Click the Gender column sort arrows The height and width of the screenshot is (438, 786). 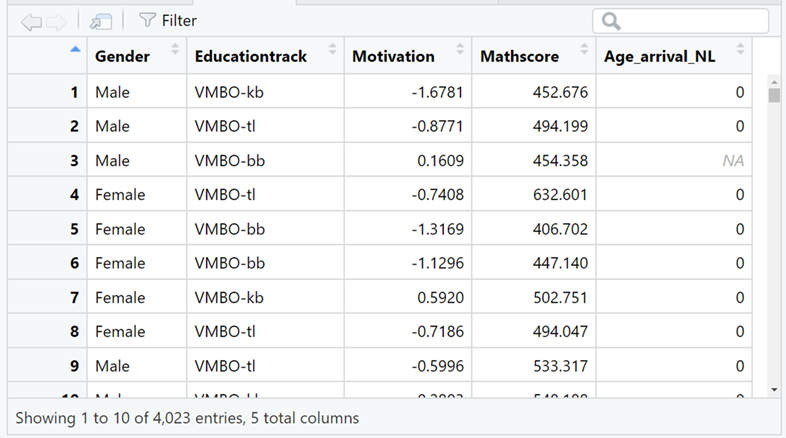(x=176, y=49)
